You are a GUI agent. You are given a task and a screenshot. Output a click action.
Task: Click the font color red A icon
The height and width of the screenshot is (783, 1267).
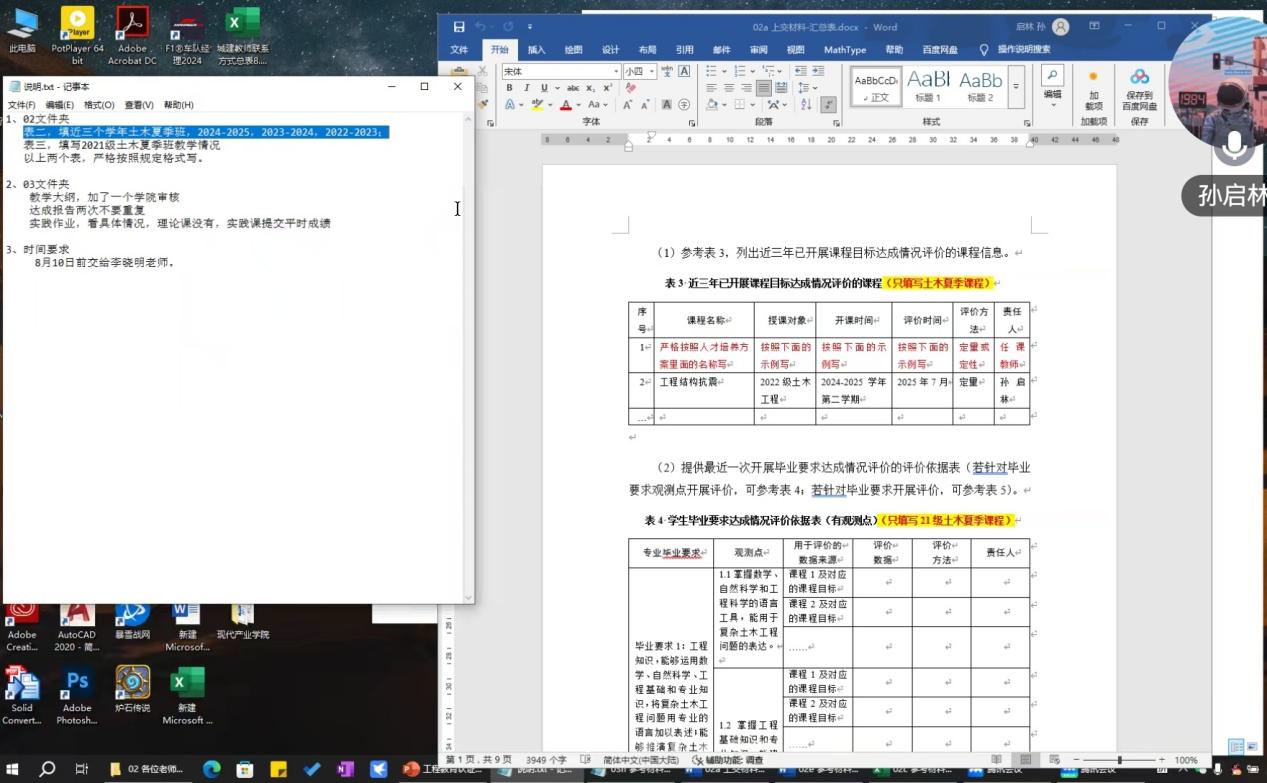point(566,105)
